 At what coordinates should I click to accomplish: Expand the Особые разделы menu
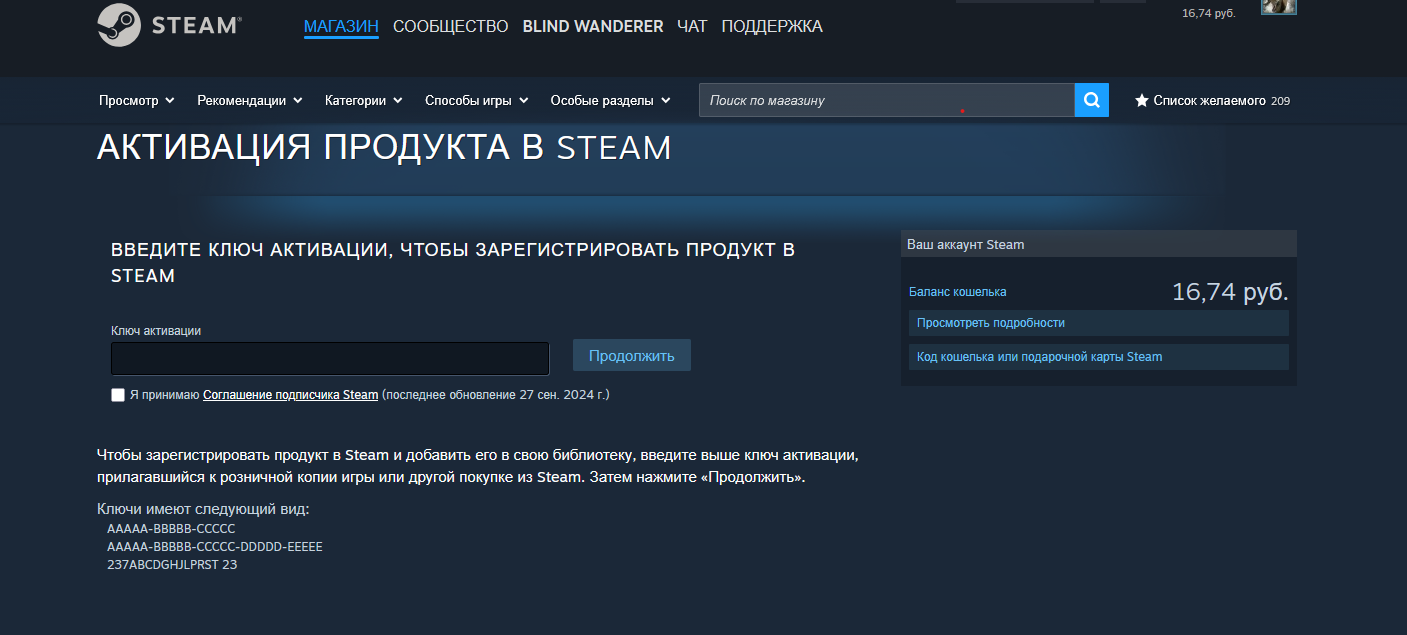[x=610, y=101]
